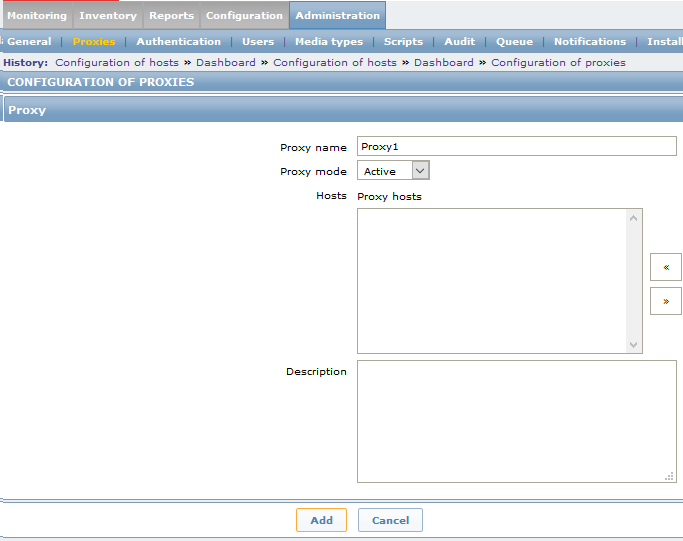Click the Proxy hosts scroll-down arrow
Screen dimensions: 683x541
(634, 345)
